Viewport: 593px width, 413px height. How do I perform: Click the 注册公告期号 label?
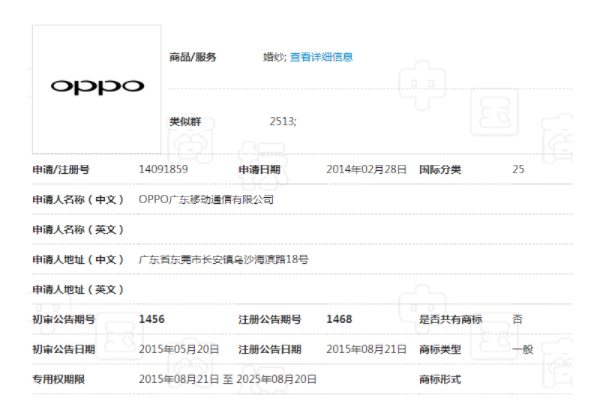[270, 319]
